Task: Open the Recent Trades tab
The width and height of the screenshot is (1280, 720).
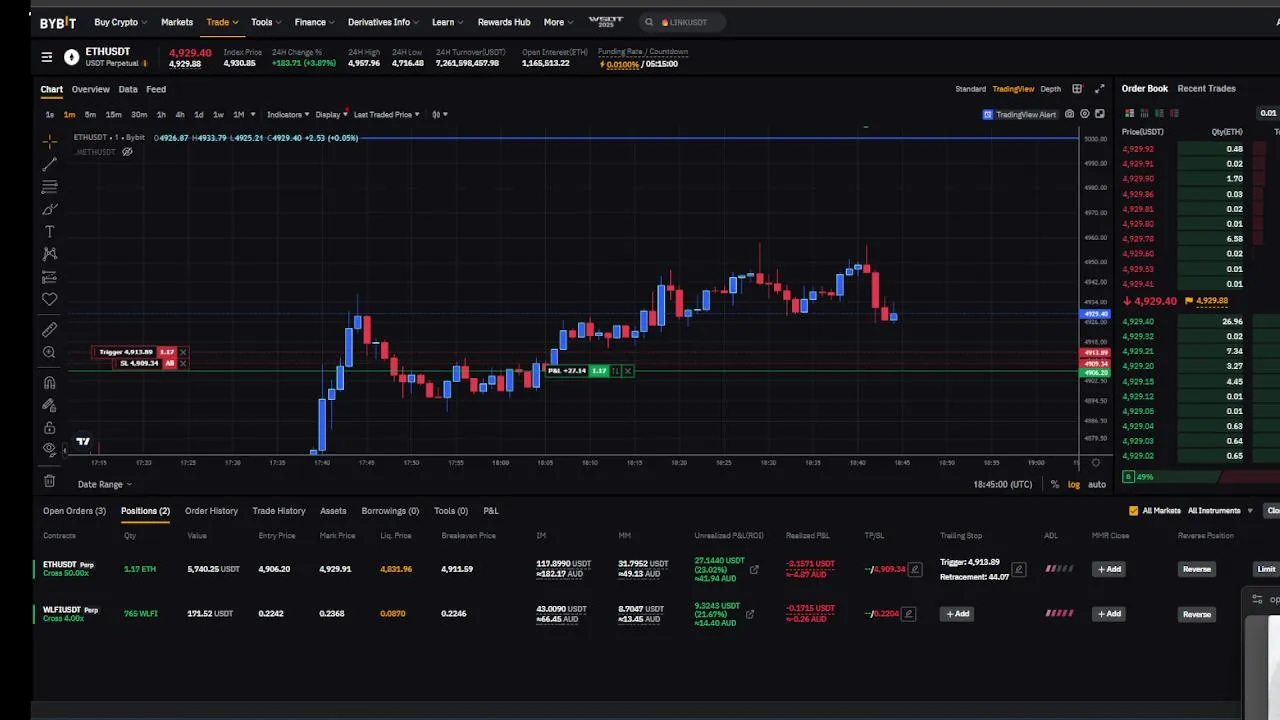Action: (x=1206, y=89)
